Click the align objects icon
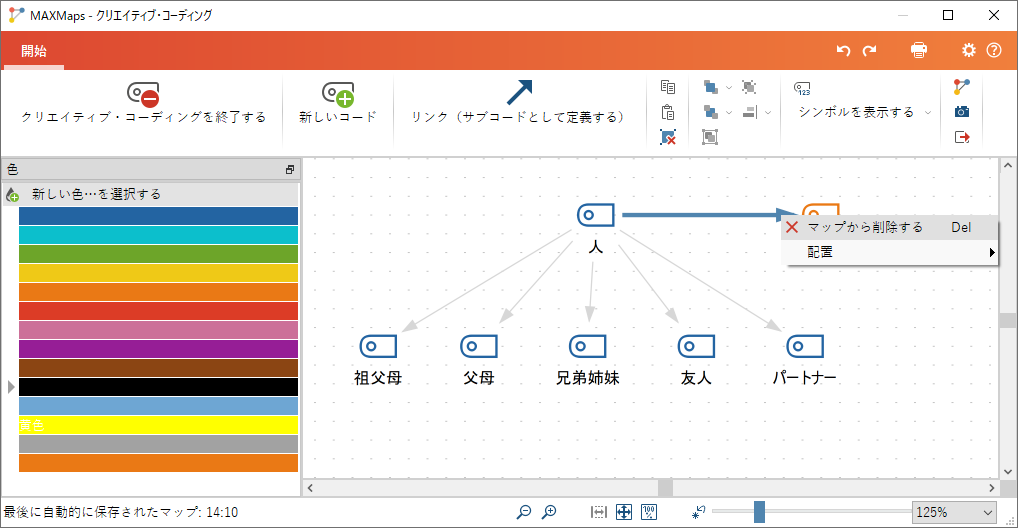Viewport: 1018px width, 528px height. (750, 112)
